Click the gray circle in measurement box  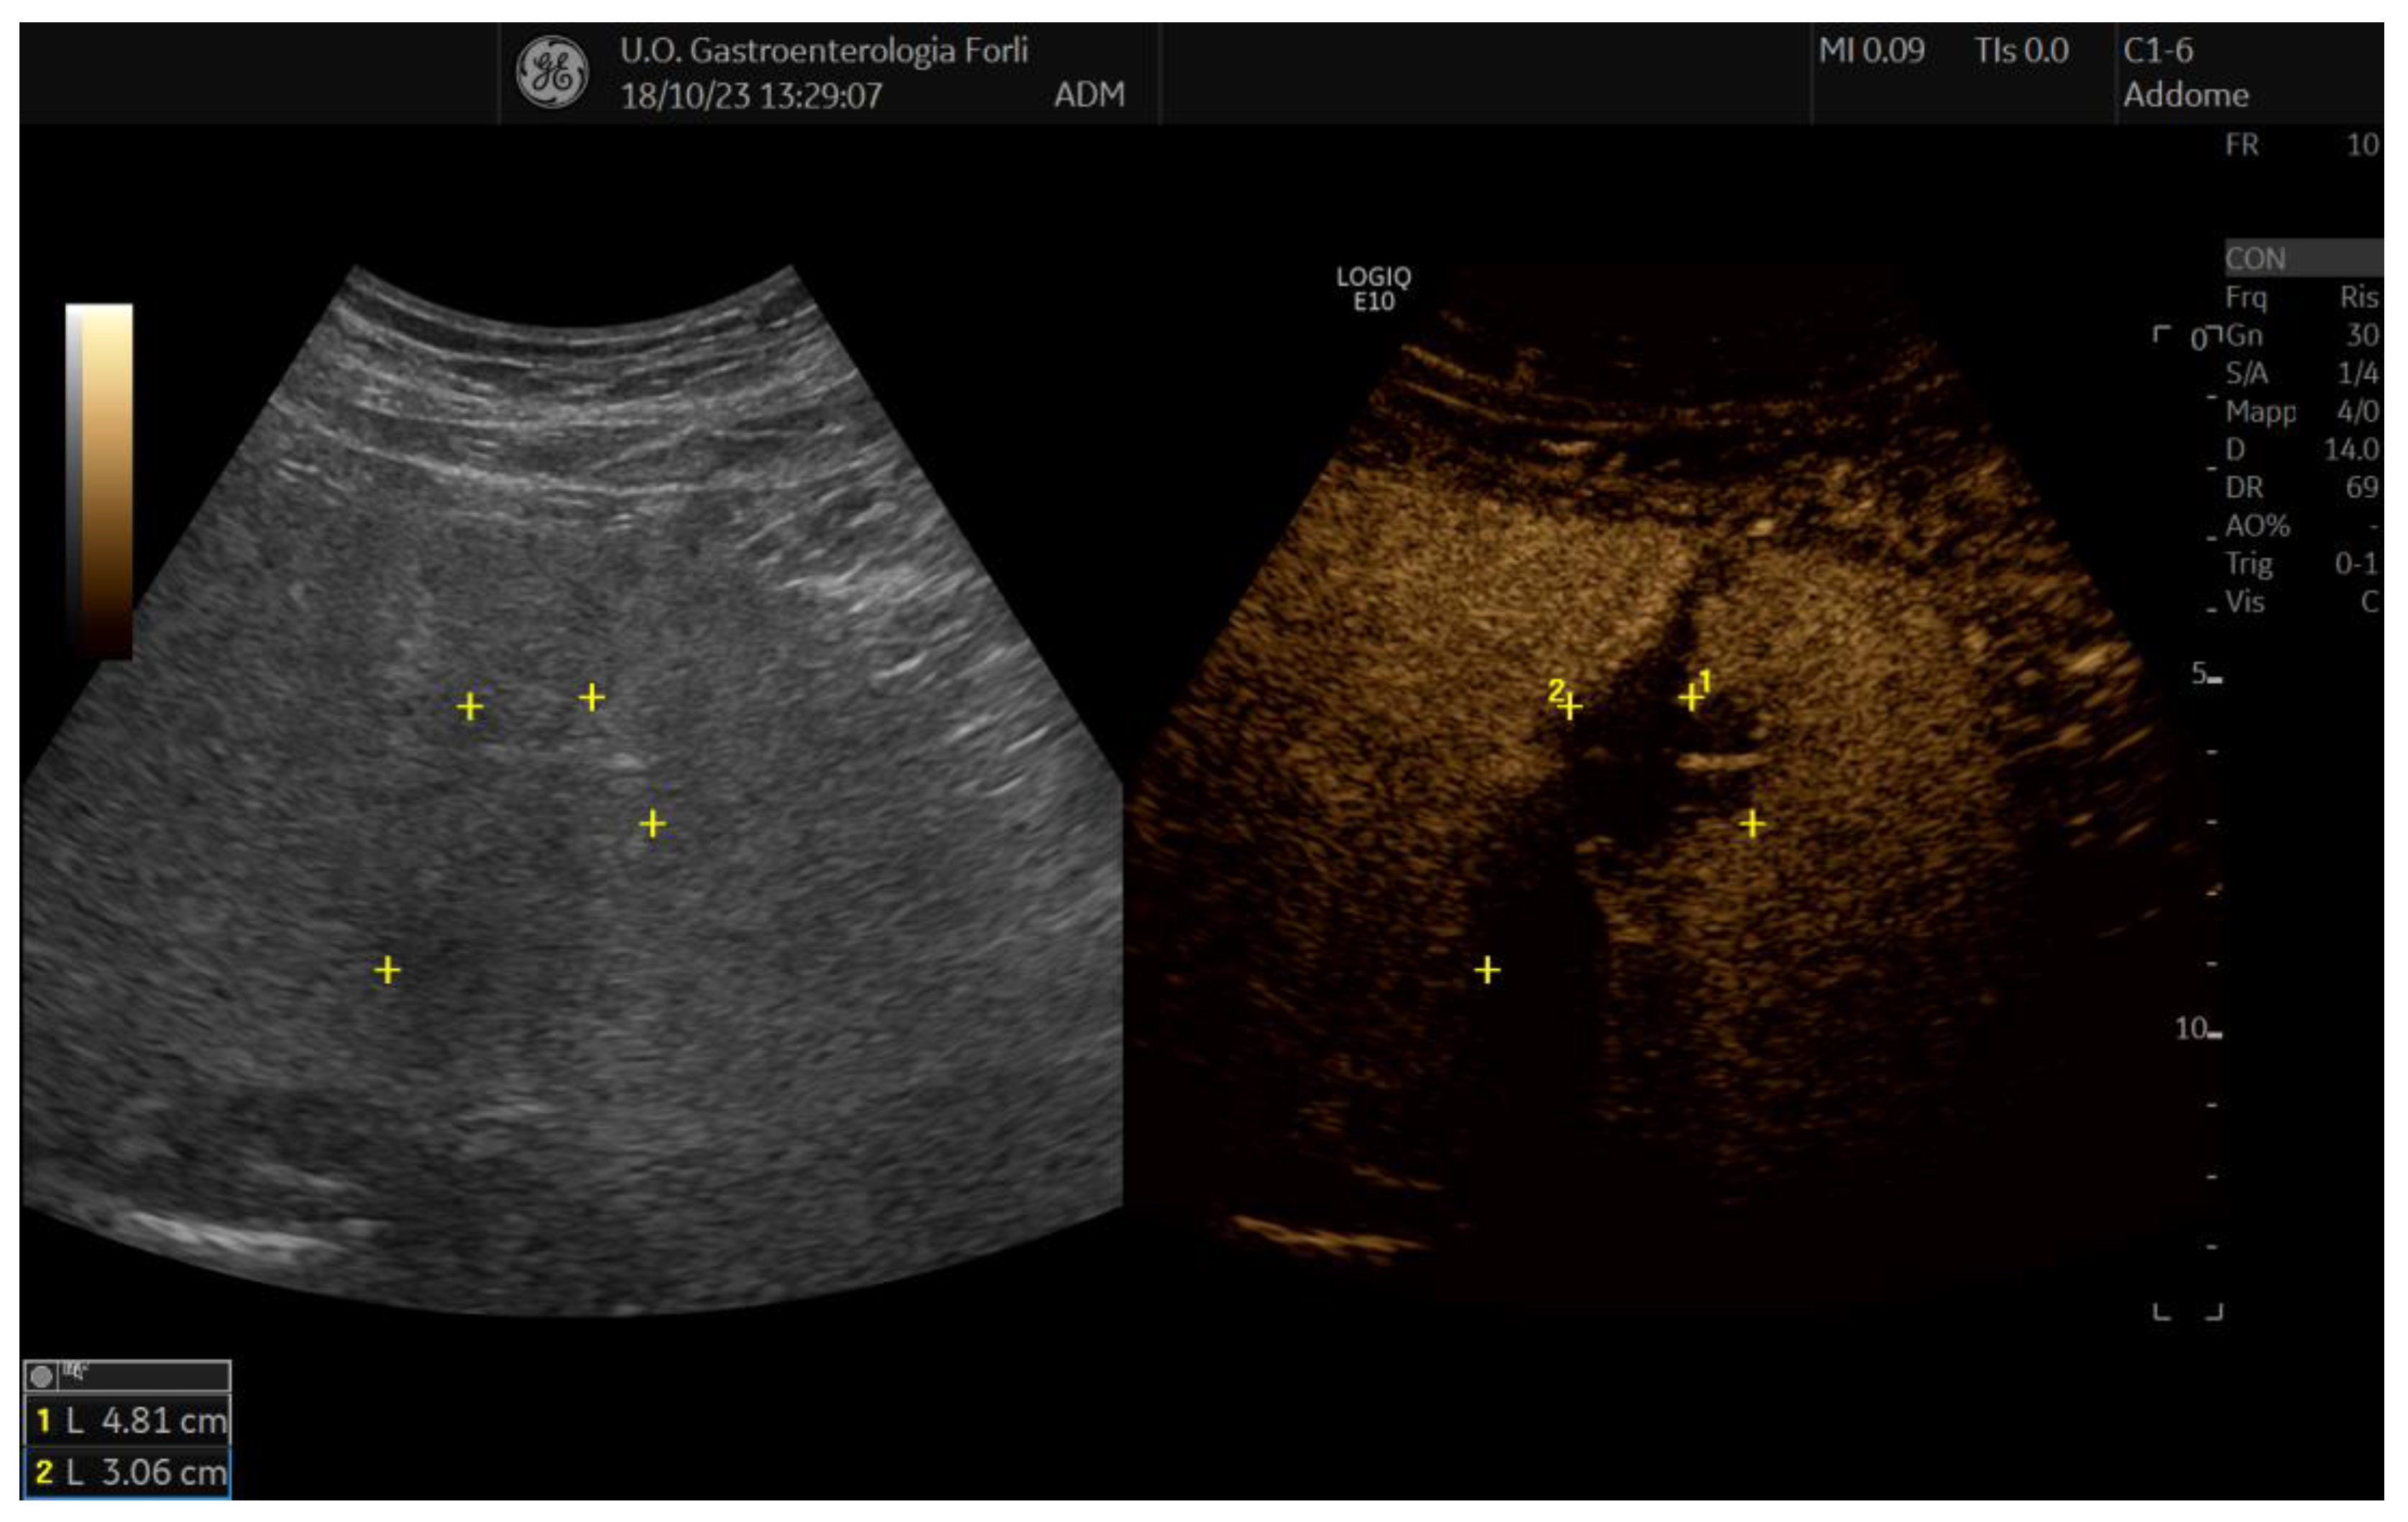click(41, 1376)
